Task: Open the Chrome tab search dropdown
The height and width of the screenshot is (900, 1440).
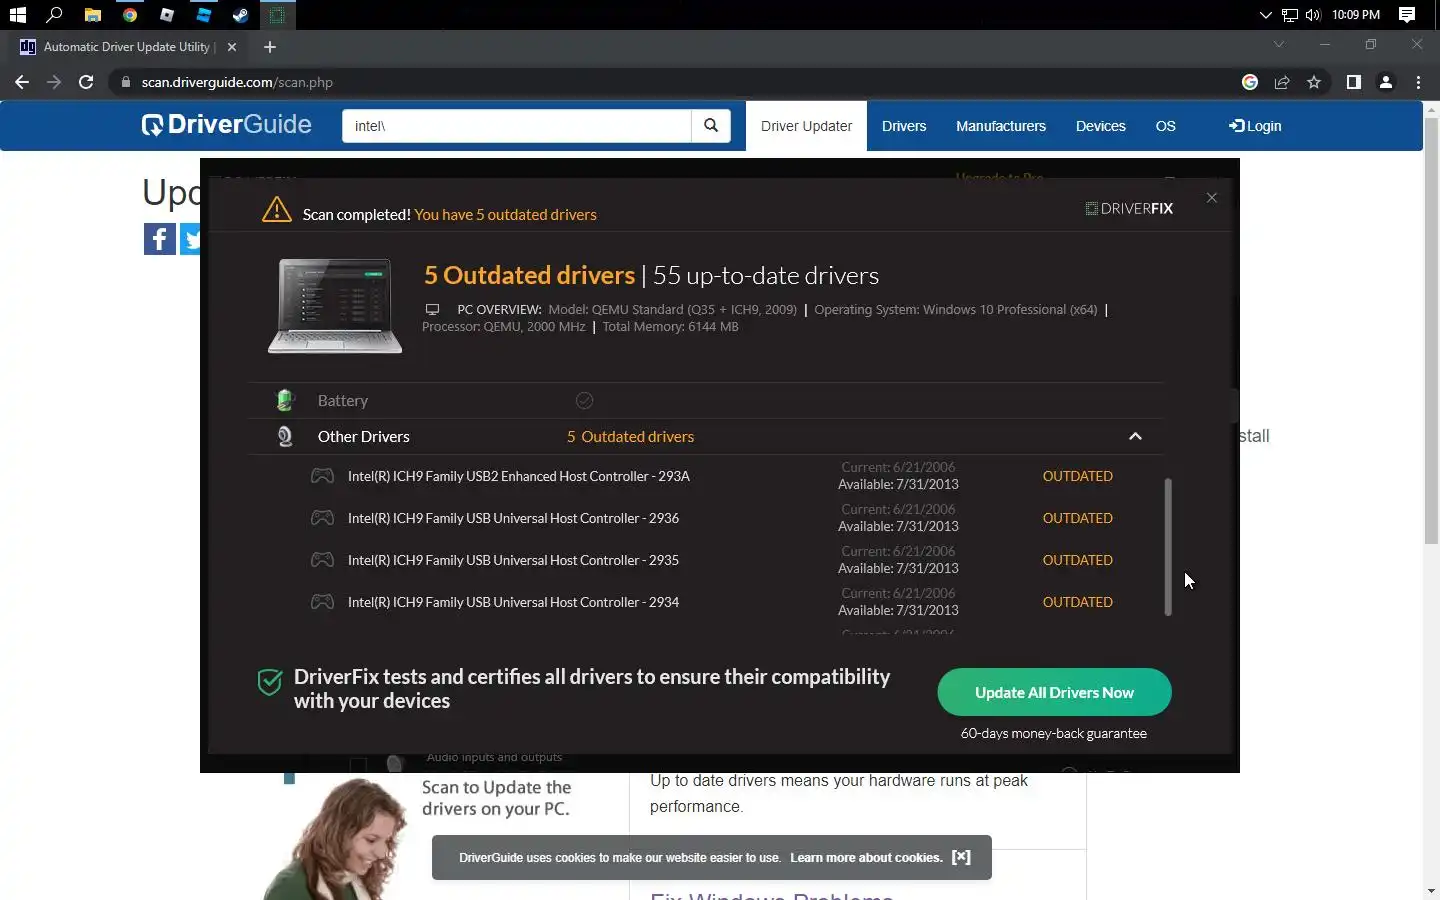Action: tap(1278, 44)
